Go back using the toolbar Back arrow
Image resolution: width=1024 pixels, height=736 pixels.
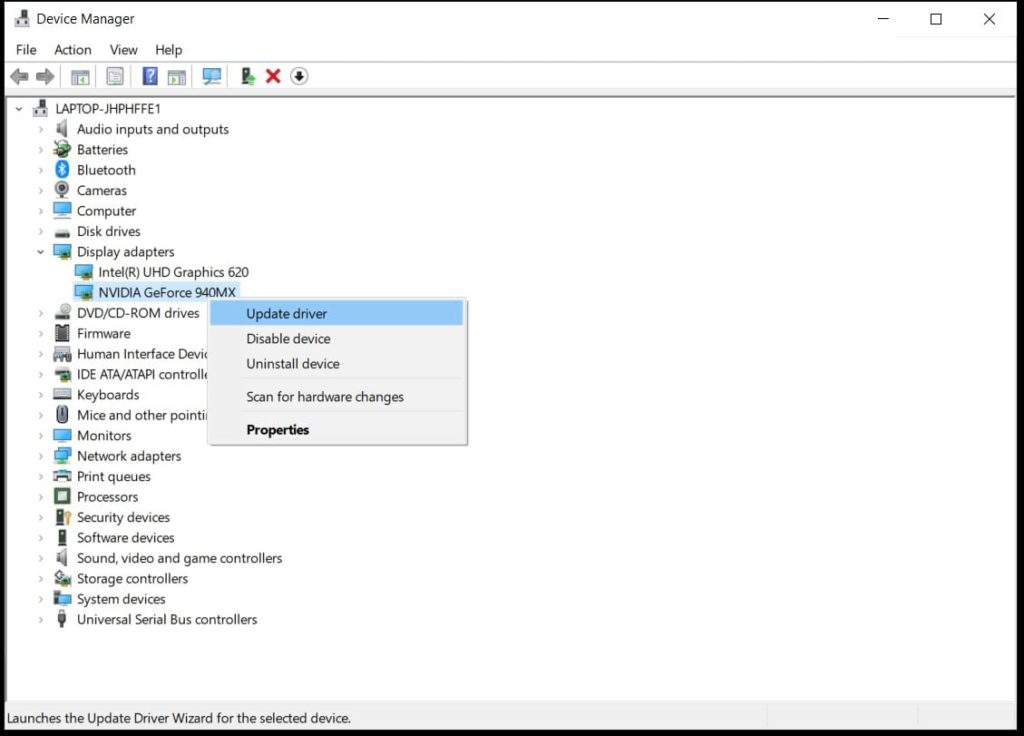click(x=20, y=76)
